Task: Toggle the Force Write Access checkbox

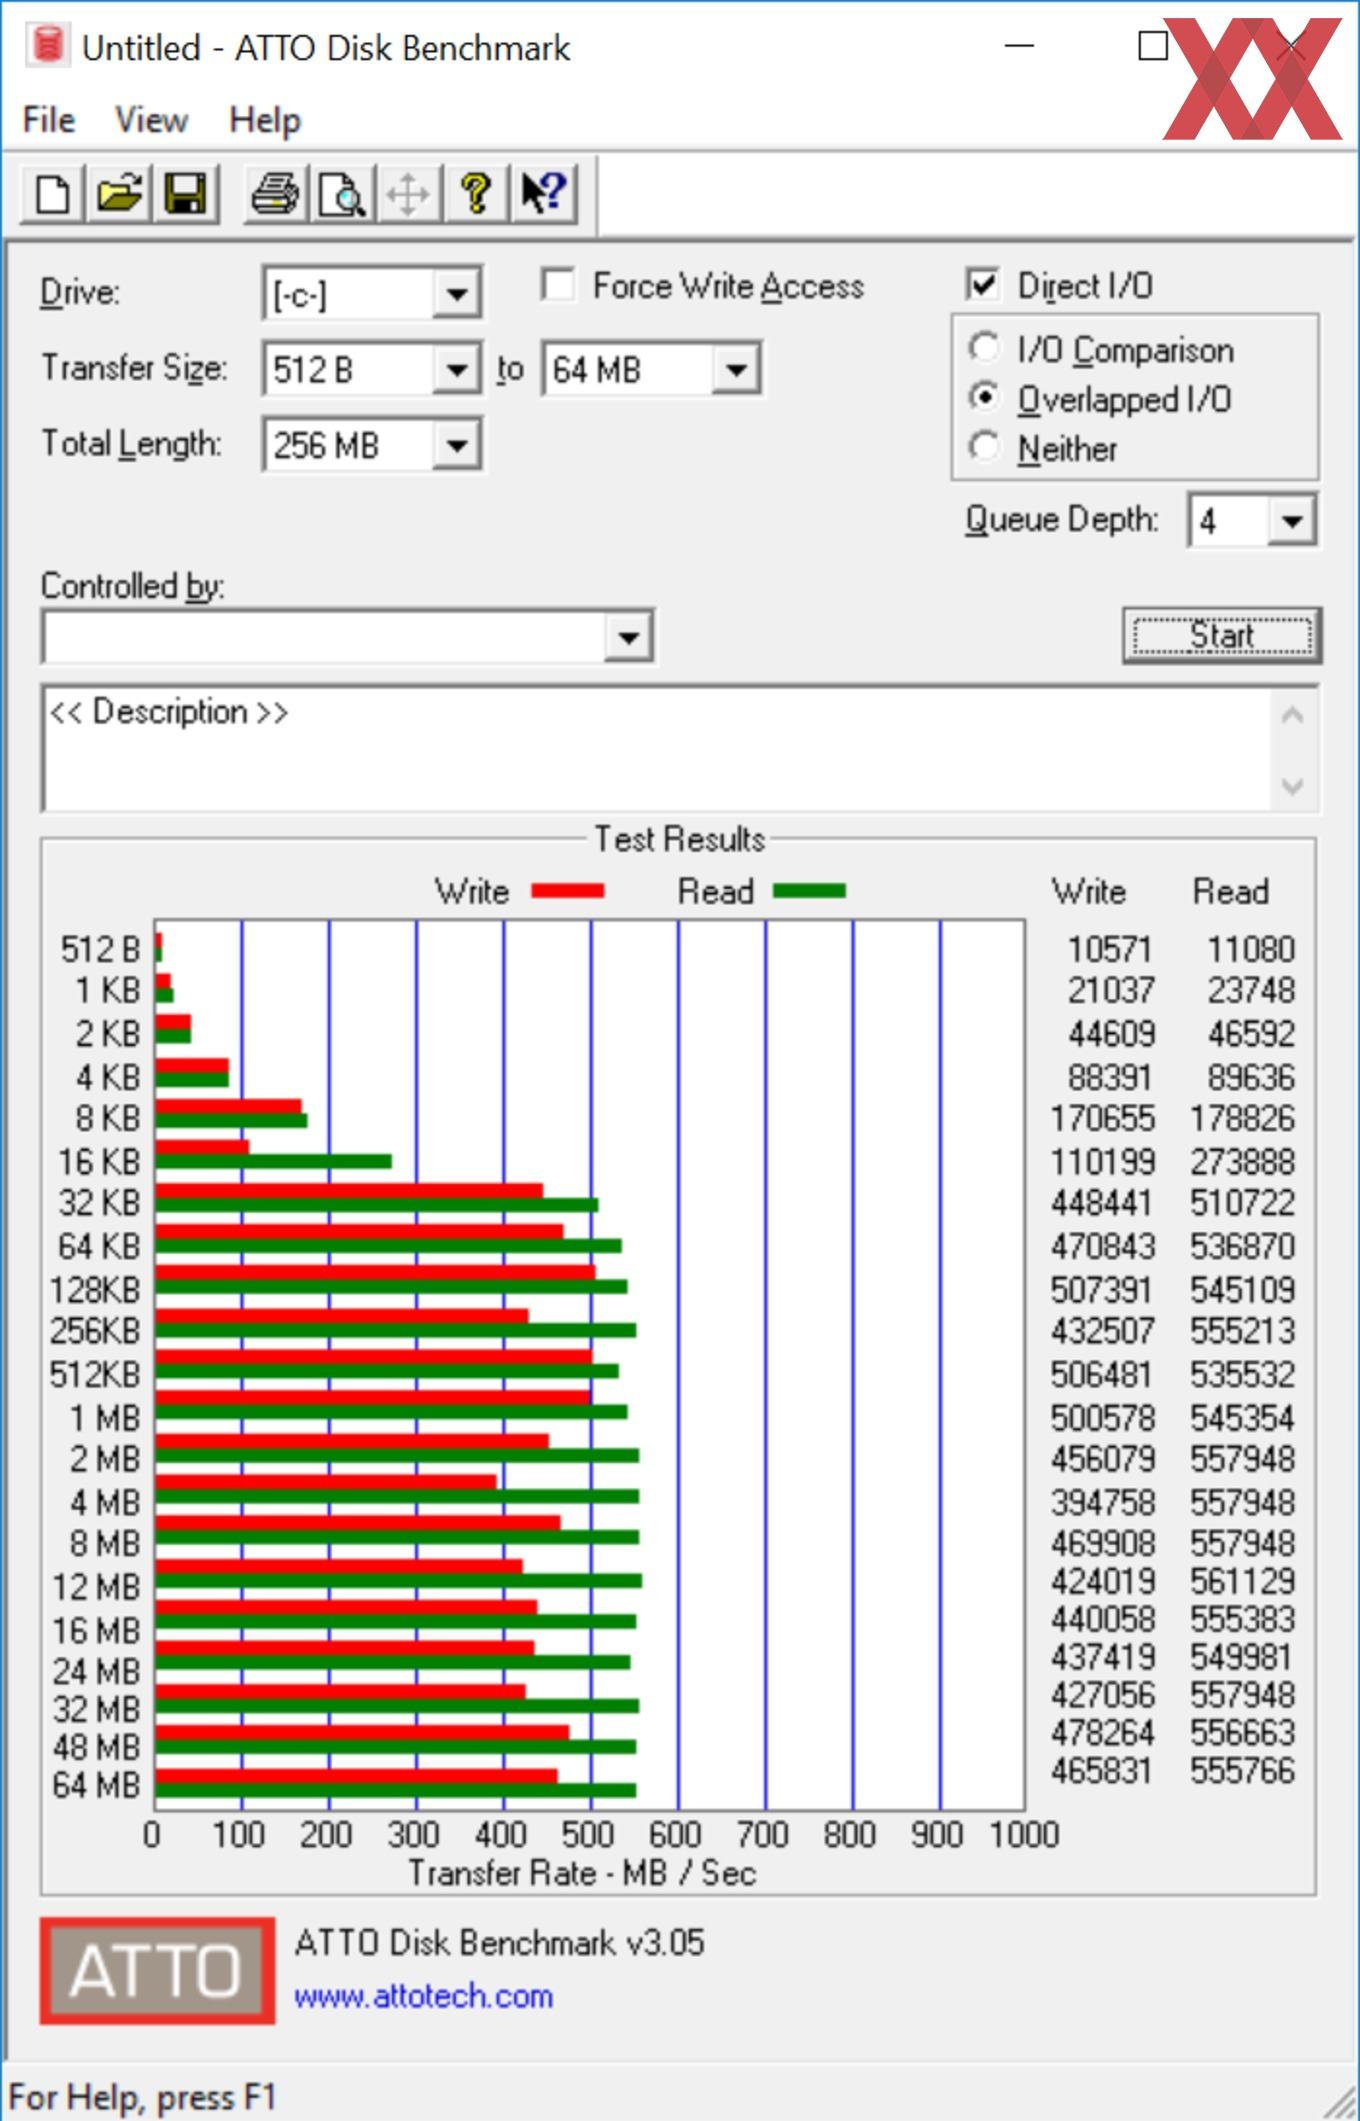Action: (x=558, y=285)
